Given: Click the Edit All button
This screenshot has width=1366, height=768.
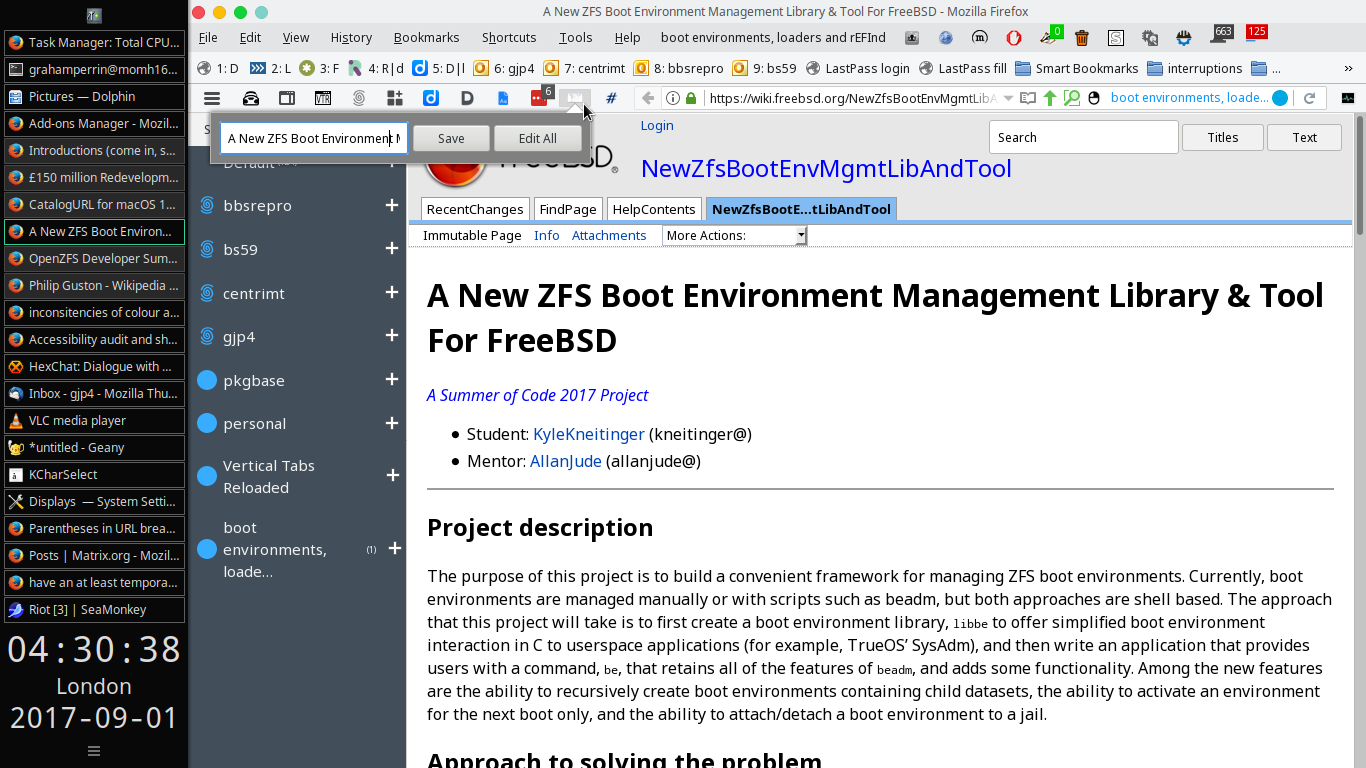Looking at the screenshot, I should pyautogui.click(x=538, y=138).
